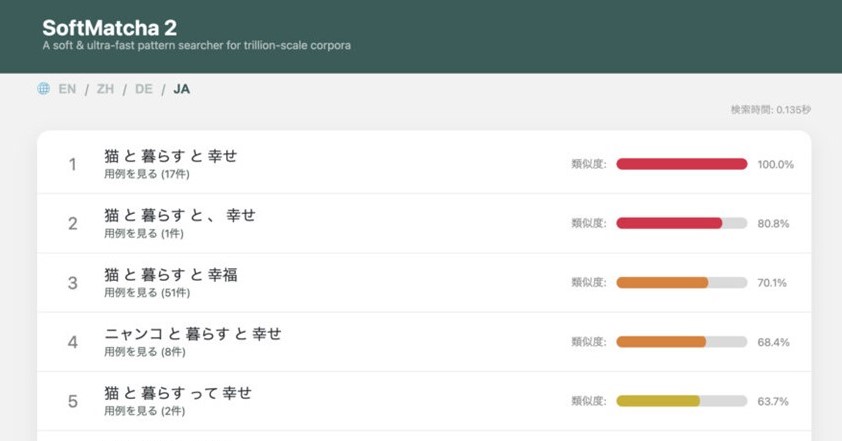Click the globe language icon
Image resolution: width=842 pixels, height=441 pixels.
point(44,89)
